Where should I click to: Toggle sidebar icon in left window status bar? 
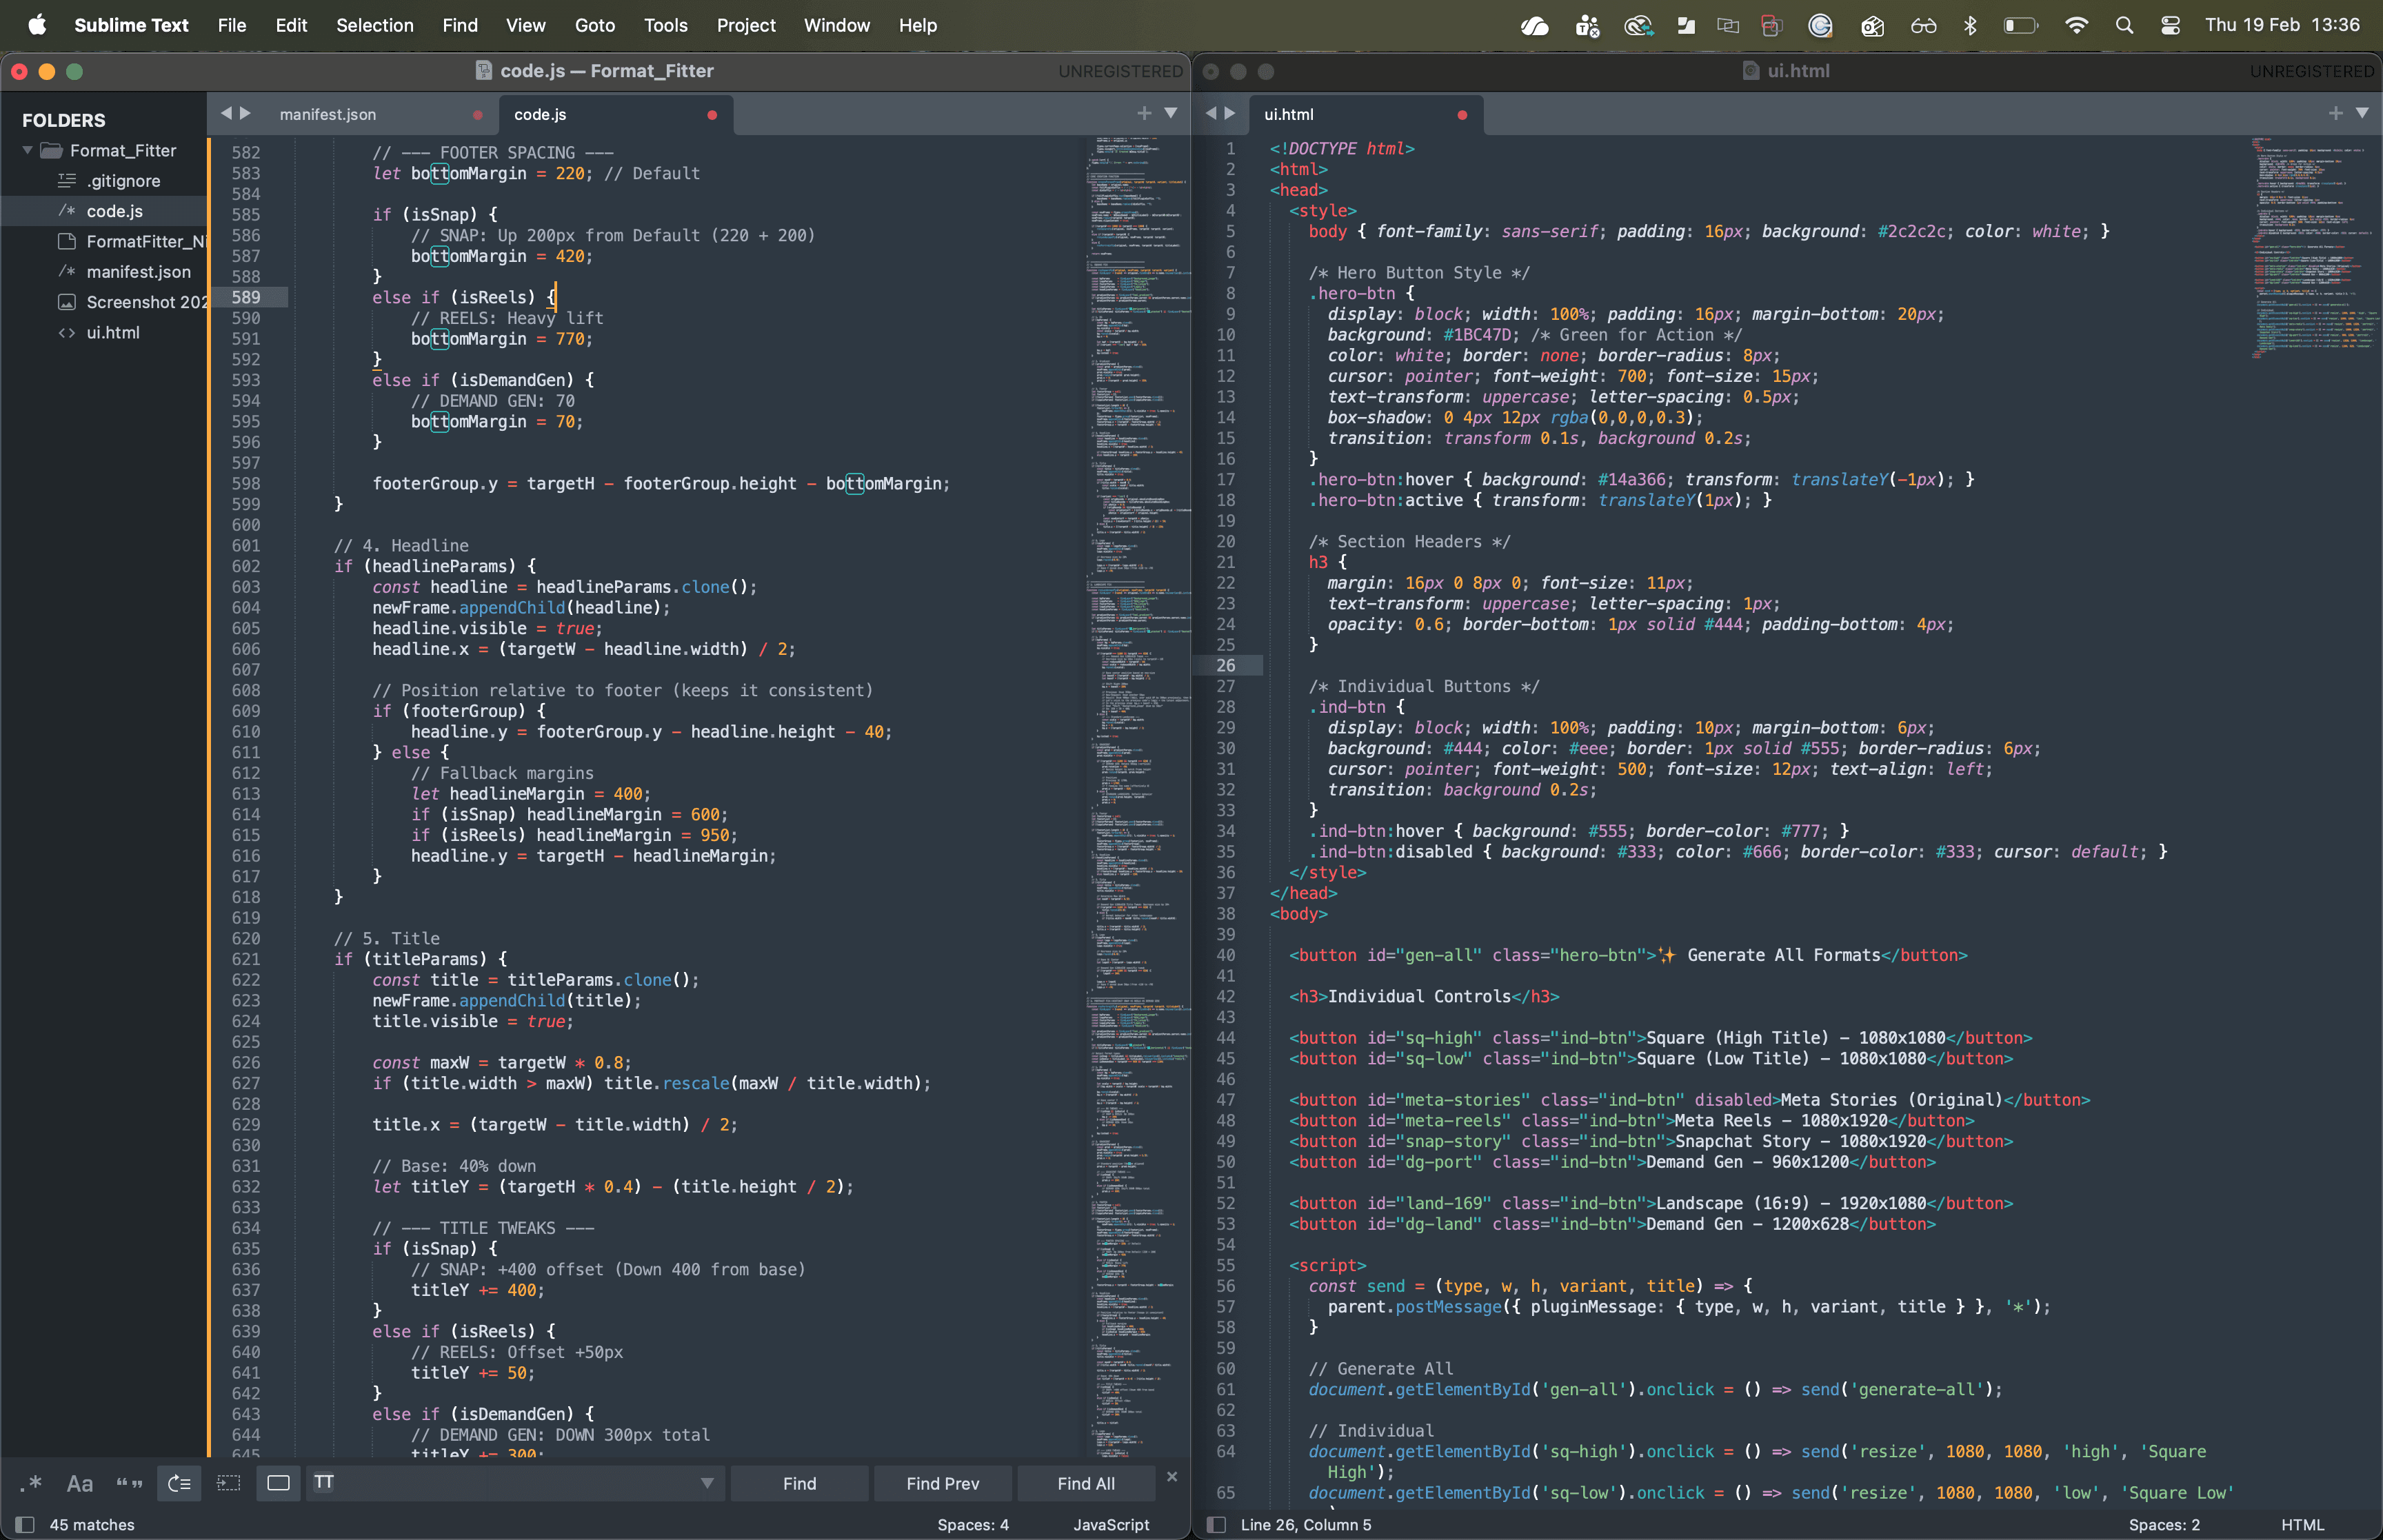pos(25,1524)
